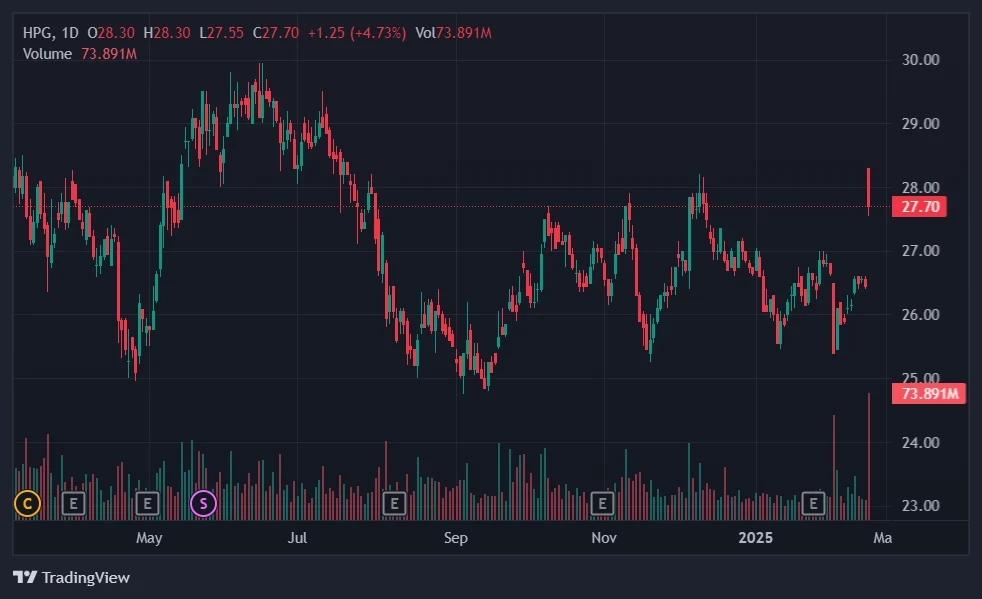Click the Nov label on time axis
The height and width of the screenshot is (599, 982).
604,538
